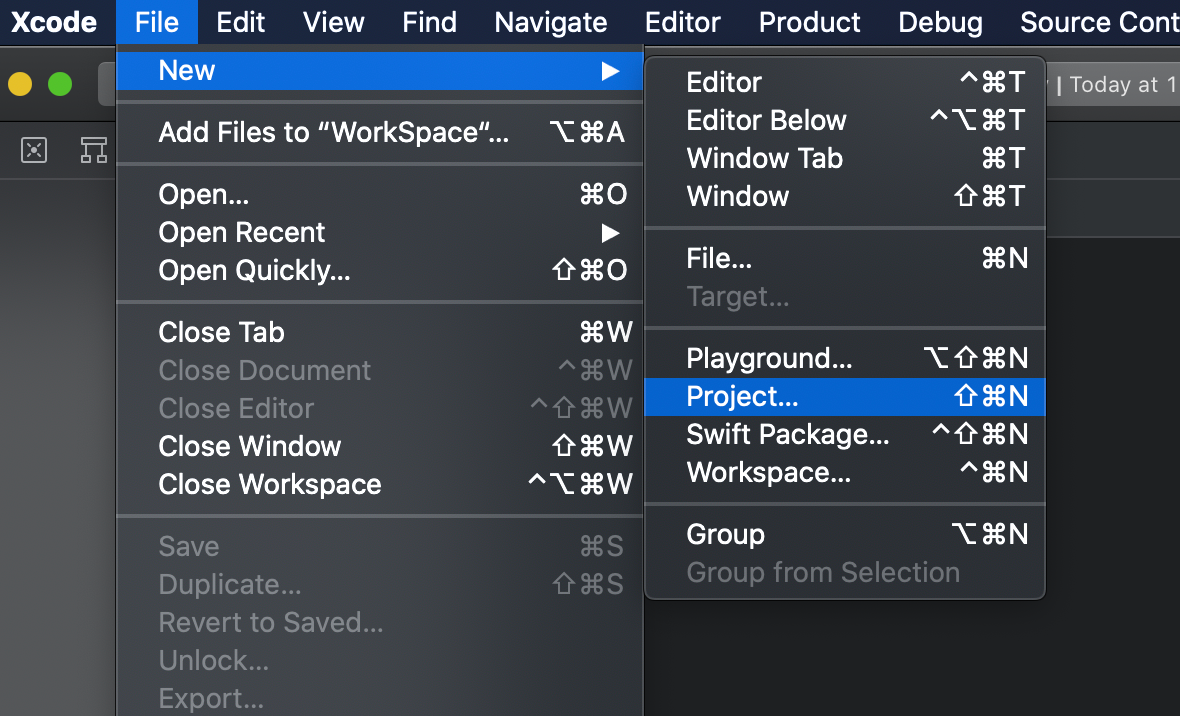Create a new Swift Package…
Screen dimensions: 1180x716
(x=845, y=434)
